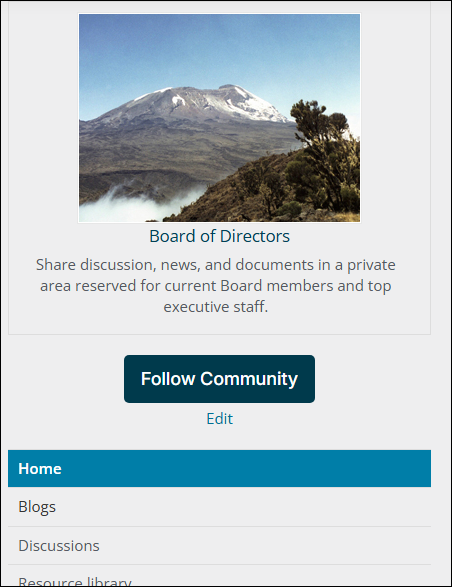The height and width of the screenshot is (587, 452).
Task: Open the Edit link below Follow Community
Action: click(x=219, y=419)
